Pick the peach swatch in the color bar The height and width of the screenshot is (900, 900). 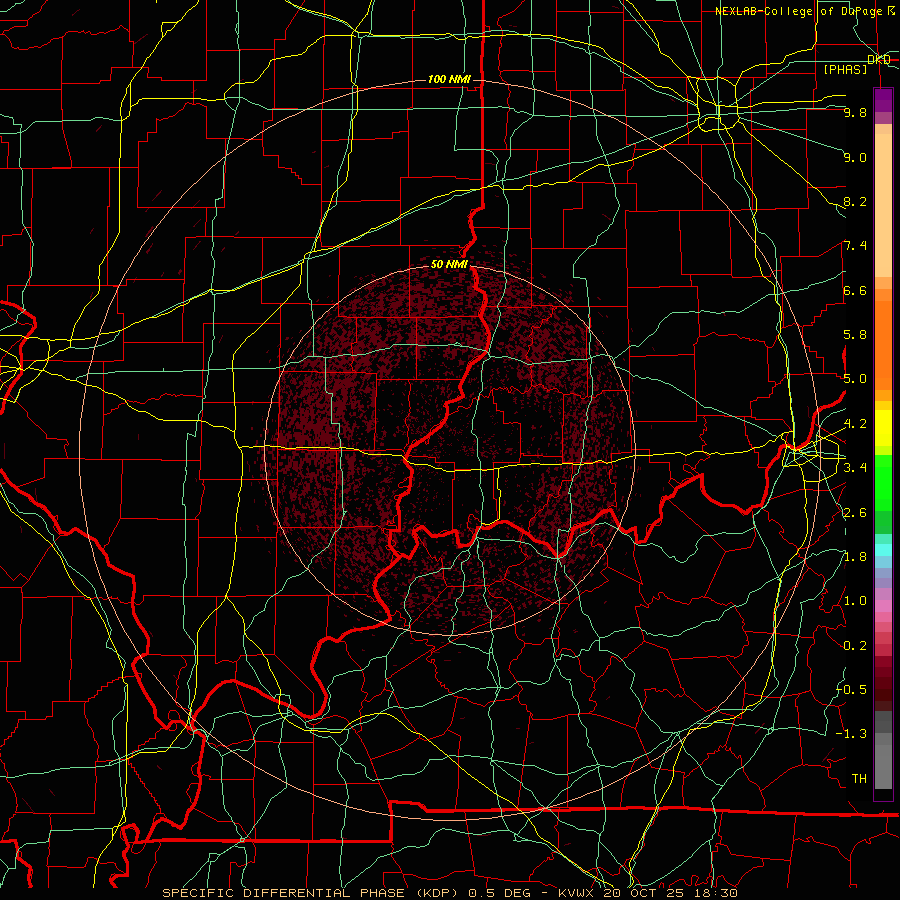pyautogui.click(x=883, y=205)
